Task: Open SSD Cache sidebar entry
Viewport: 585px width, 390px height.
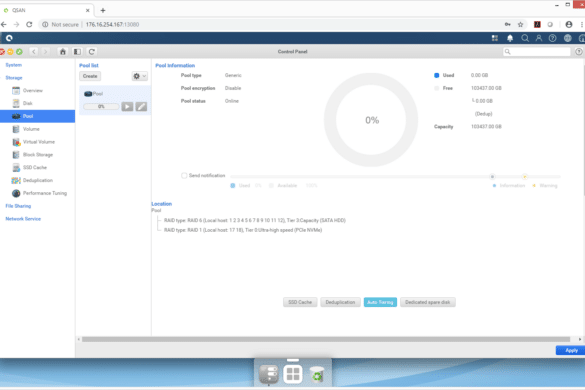Action: (x=35, y=167)
